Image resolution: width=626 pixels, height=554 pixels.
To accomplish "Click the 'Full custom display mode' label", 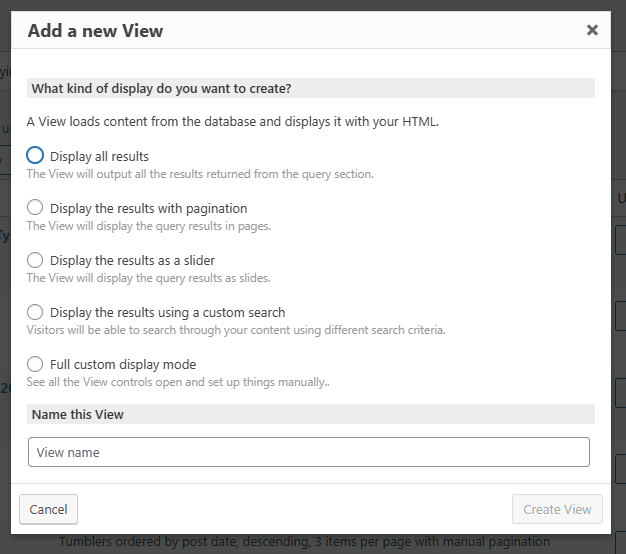I will (x=123, y=364).
